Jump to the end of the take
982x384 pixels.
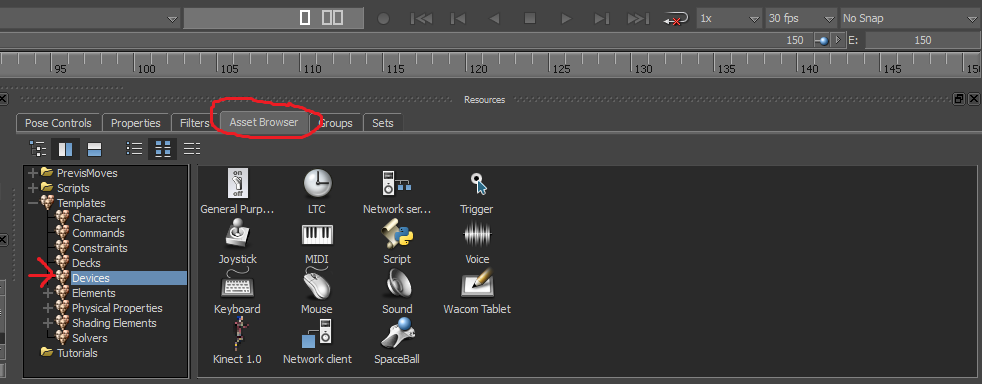click(638, 19)
